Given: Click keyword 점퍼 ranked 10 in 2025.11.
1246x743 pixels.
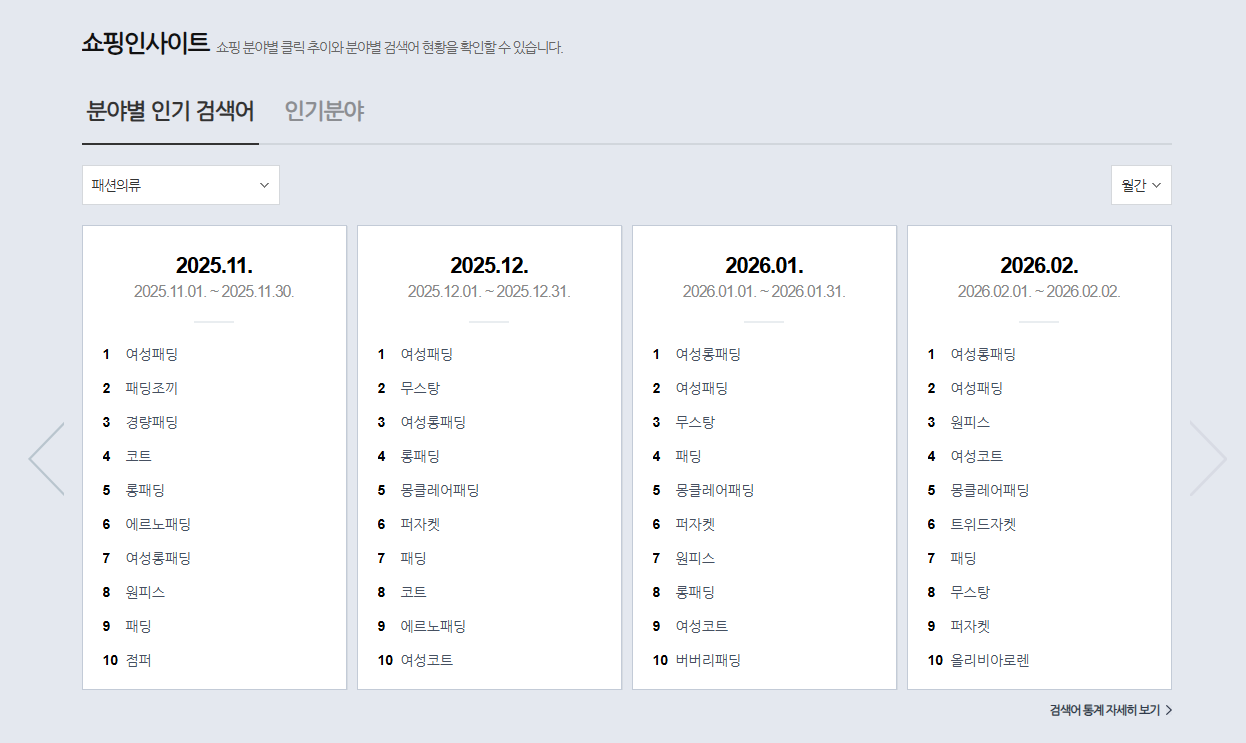Looking at the screenshot, I should 139,660.
